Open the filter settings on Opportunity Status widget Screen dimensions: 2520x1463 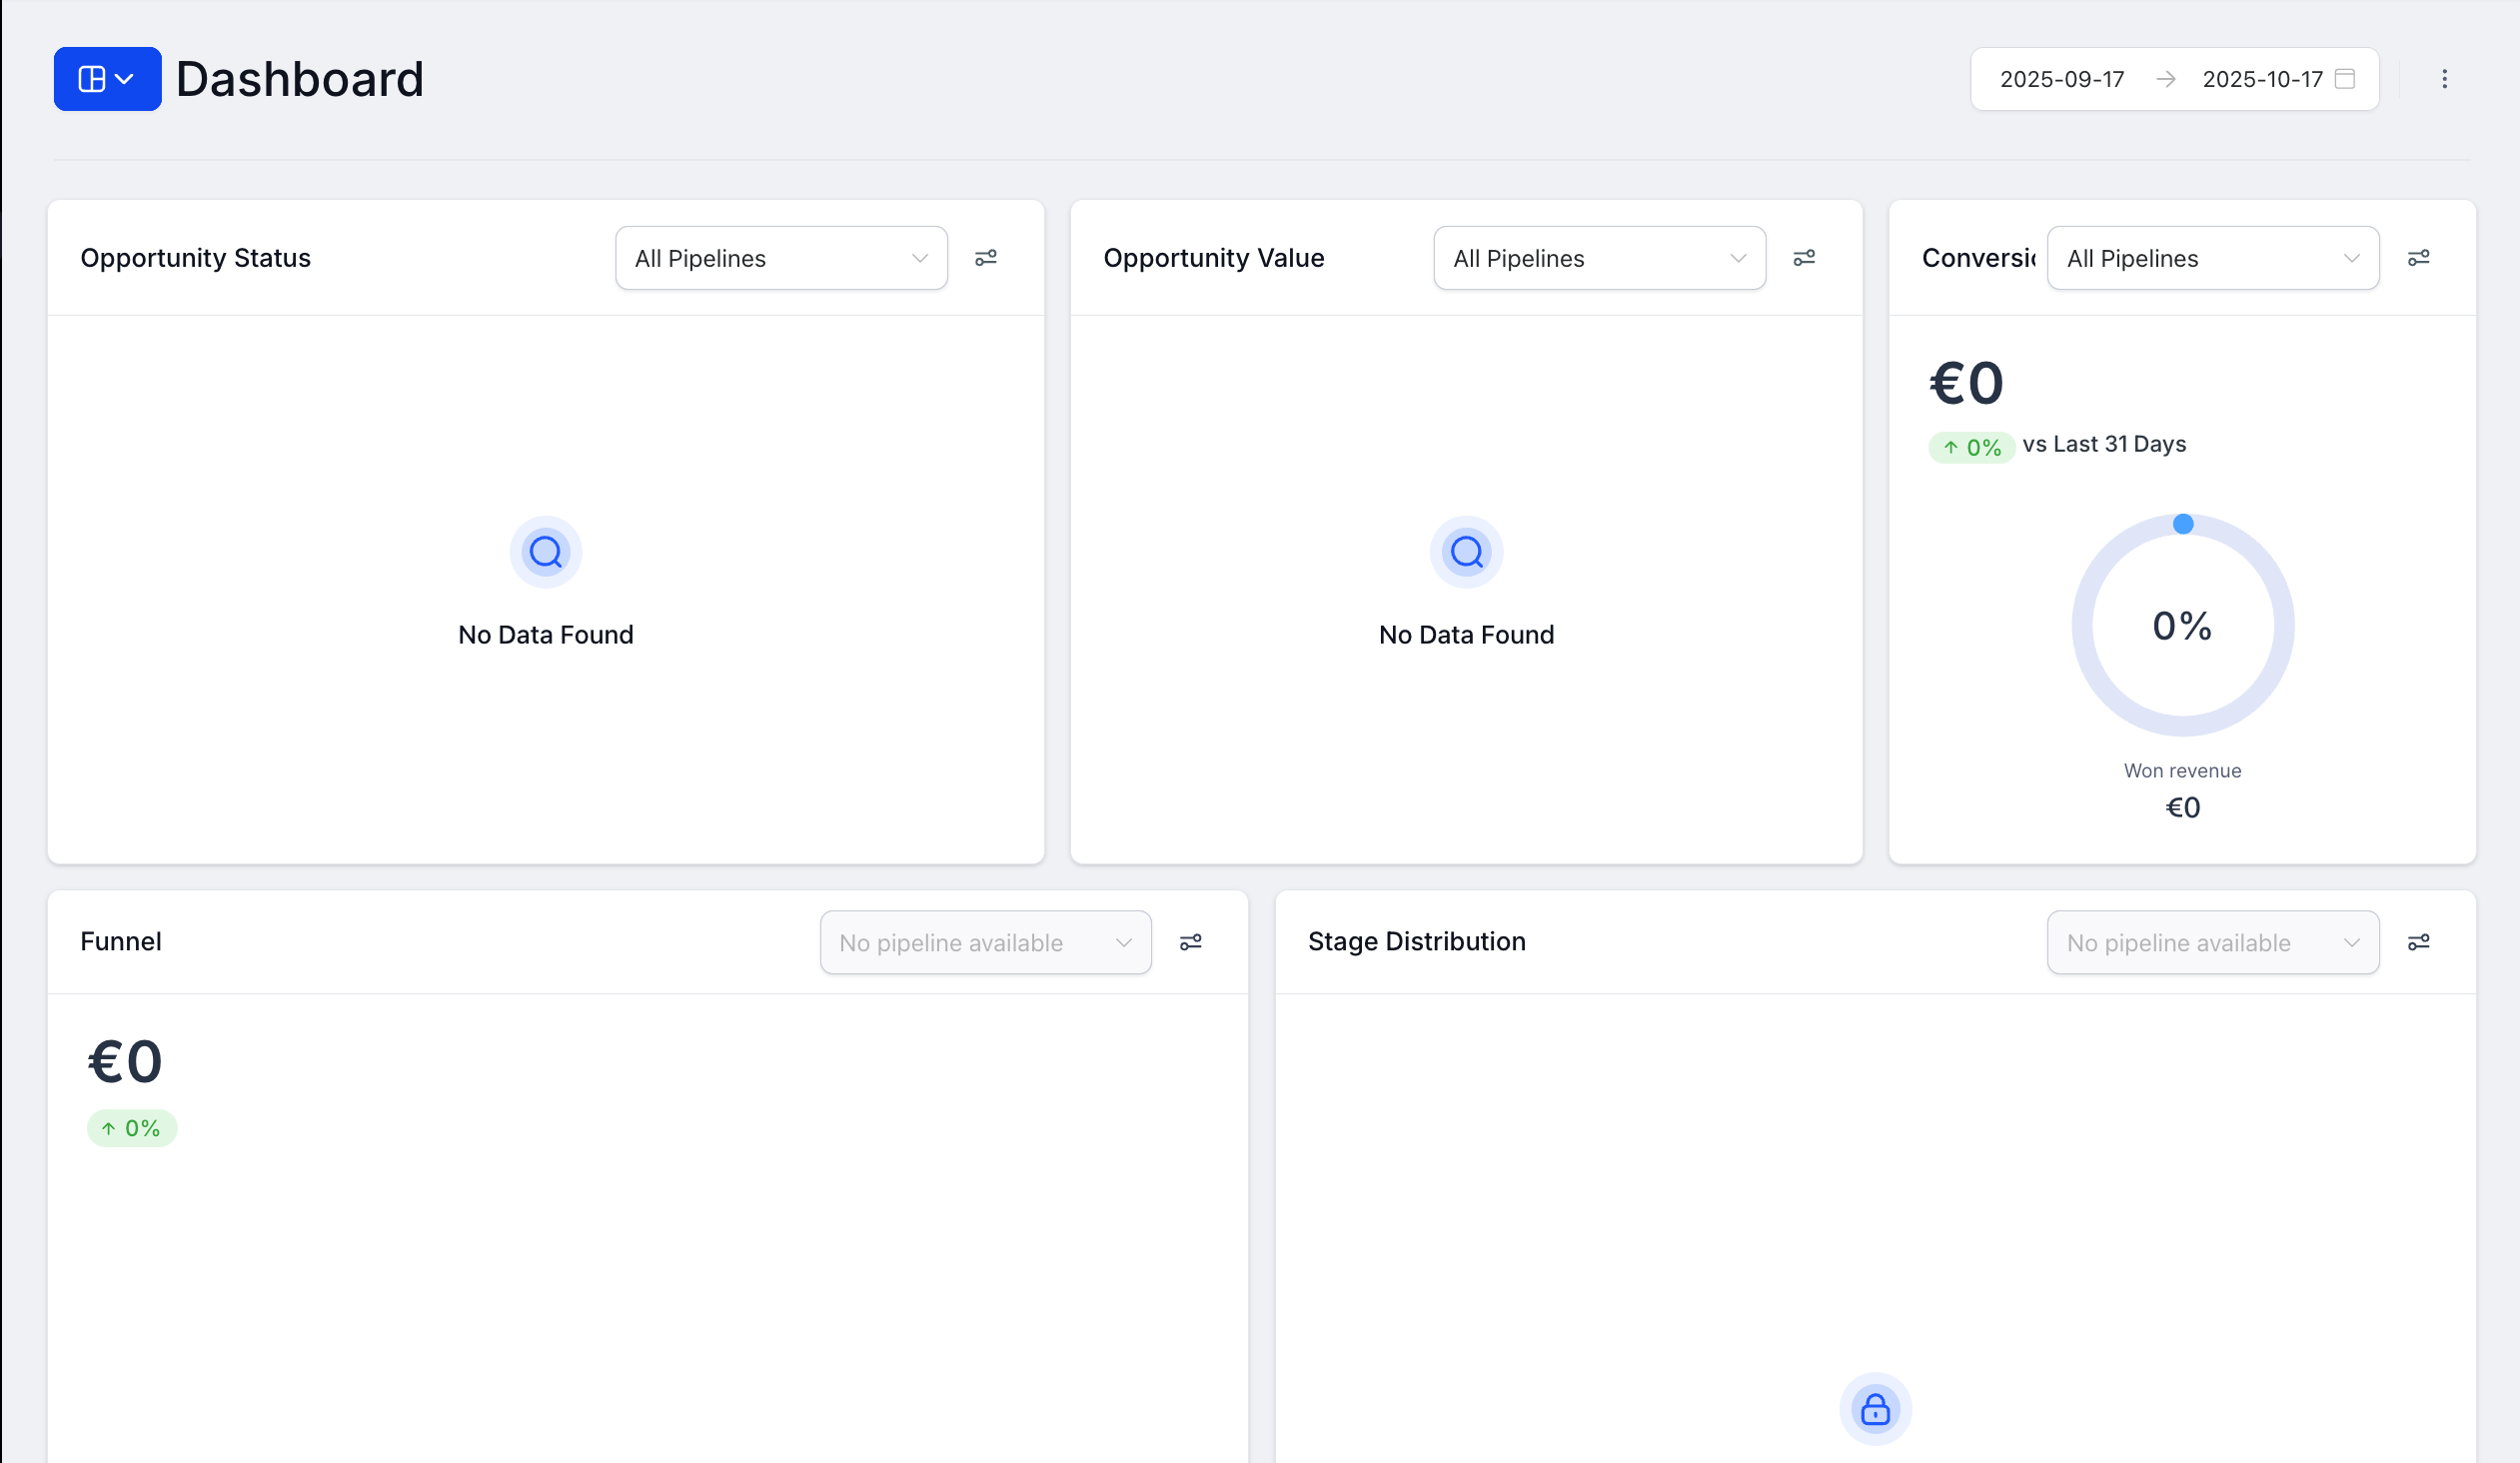pyautogui.click(x=986, y=257)
